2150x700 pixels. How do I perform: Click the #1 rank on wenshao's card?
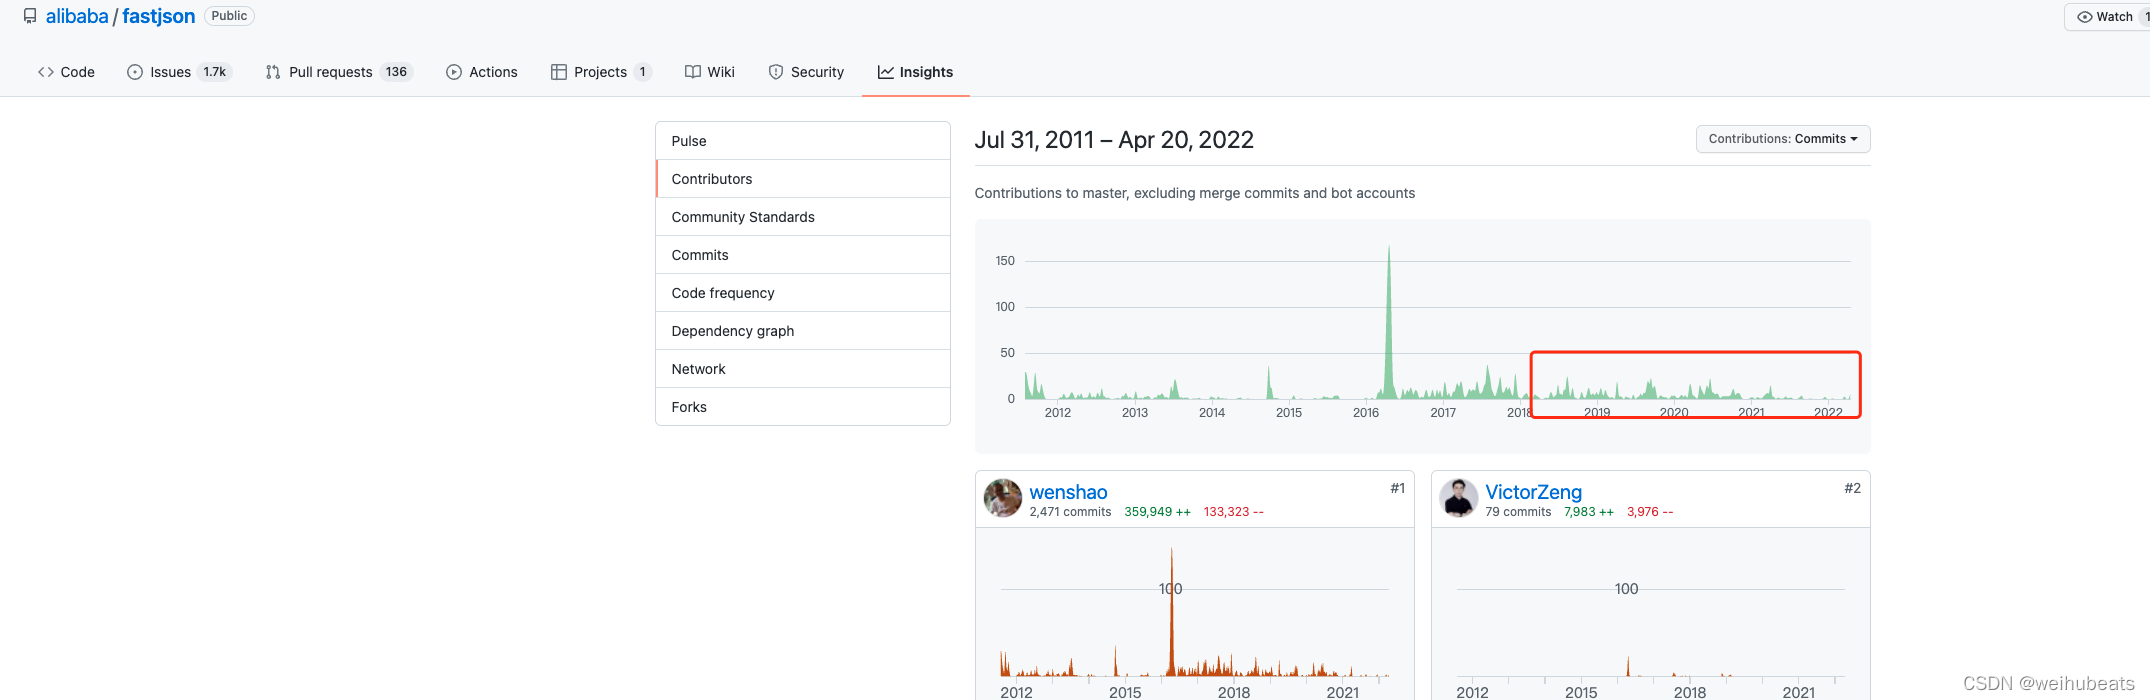pos(1397,488)
